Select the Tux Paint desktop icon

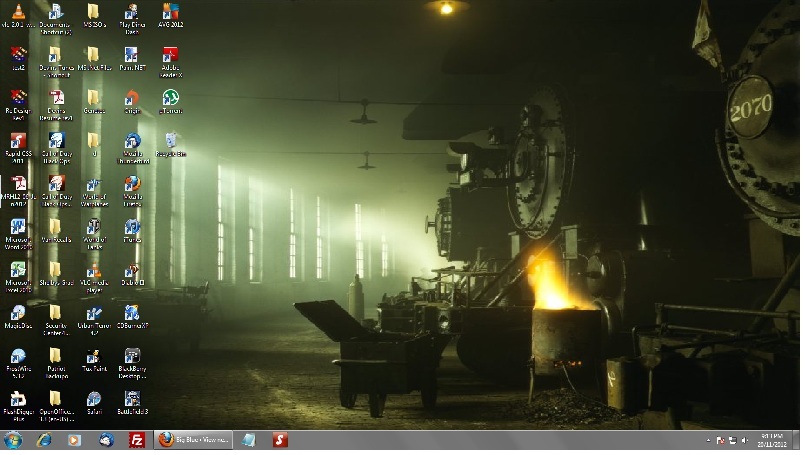coord(93,357)
